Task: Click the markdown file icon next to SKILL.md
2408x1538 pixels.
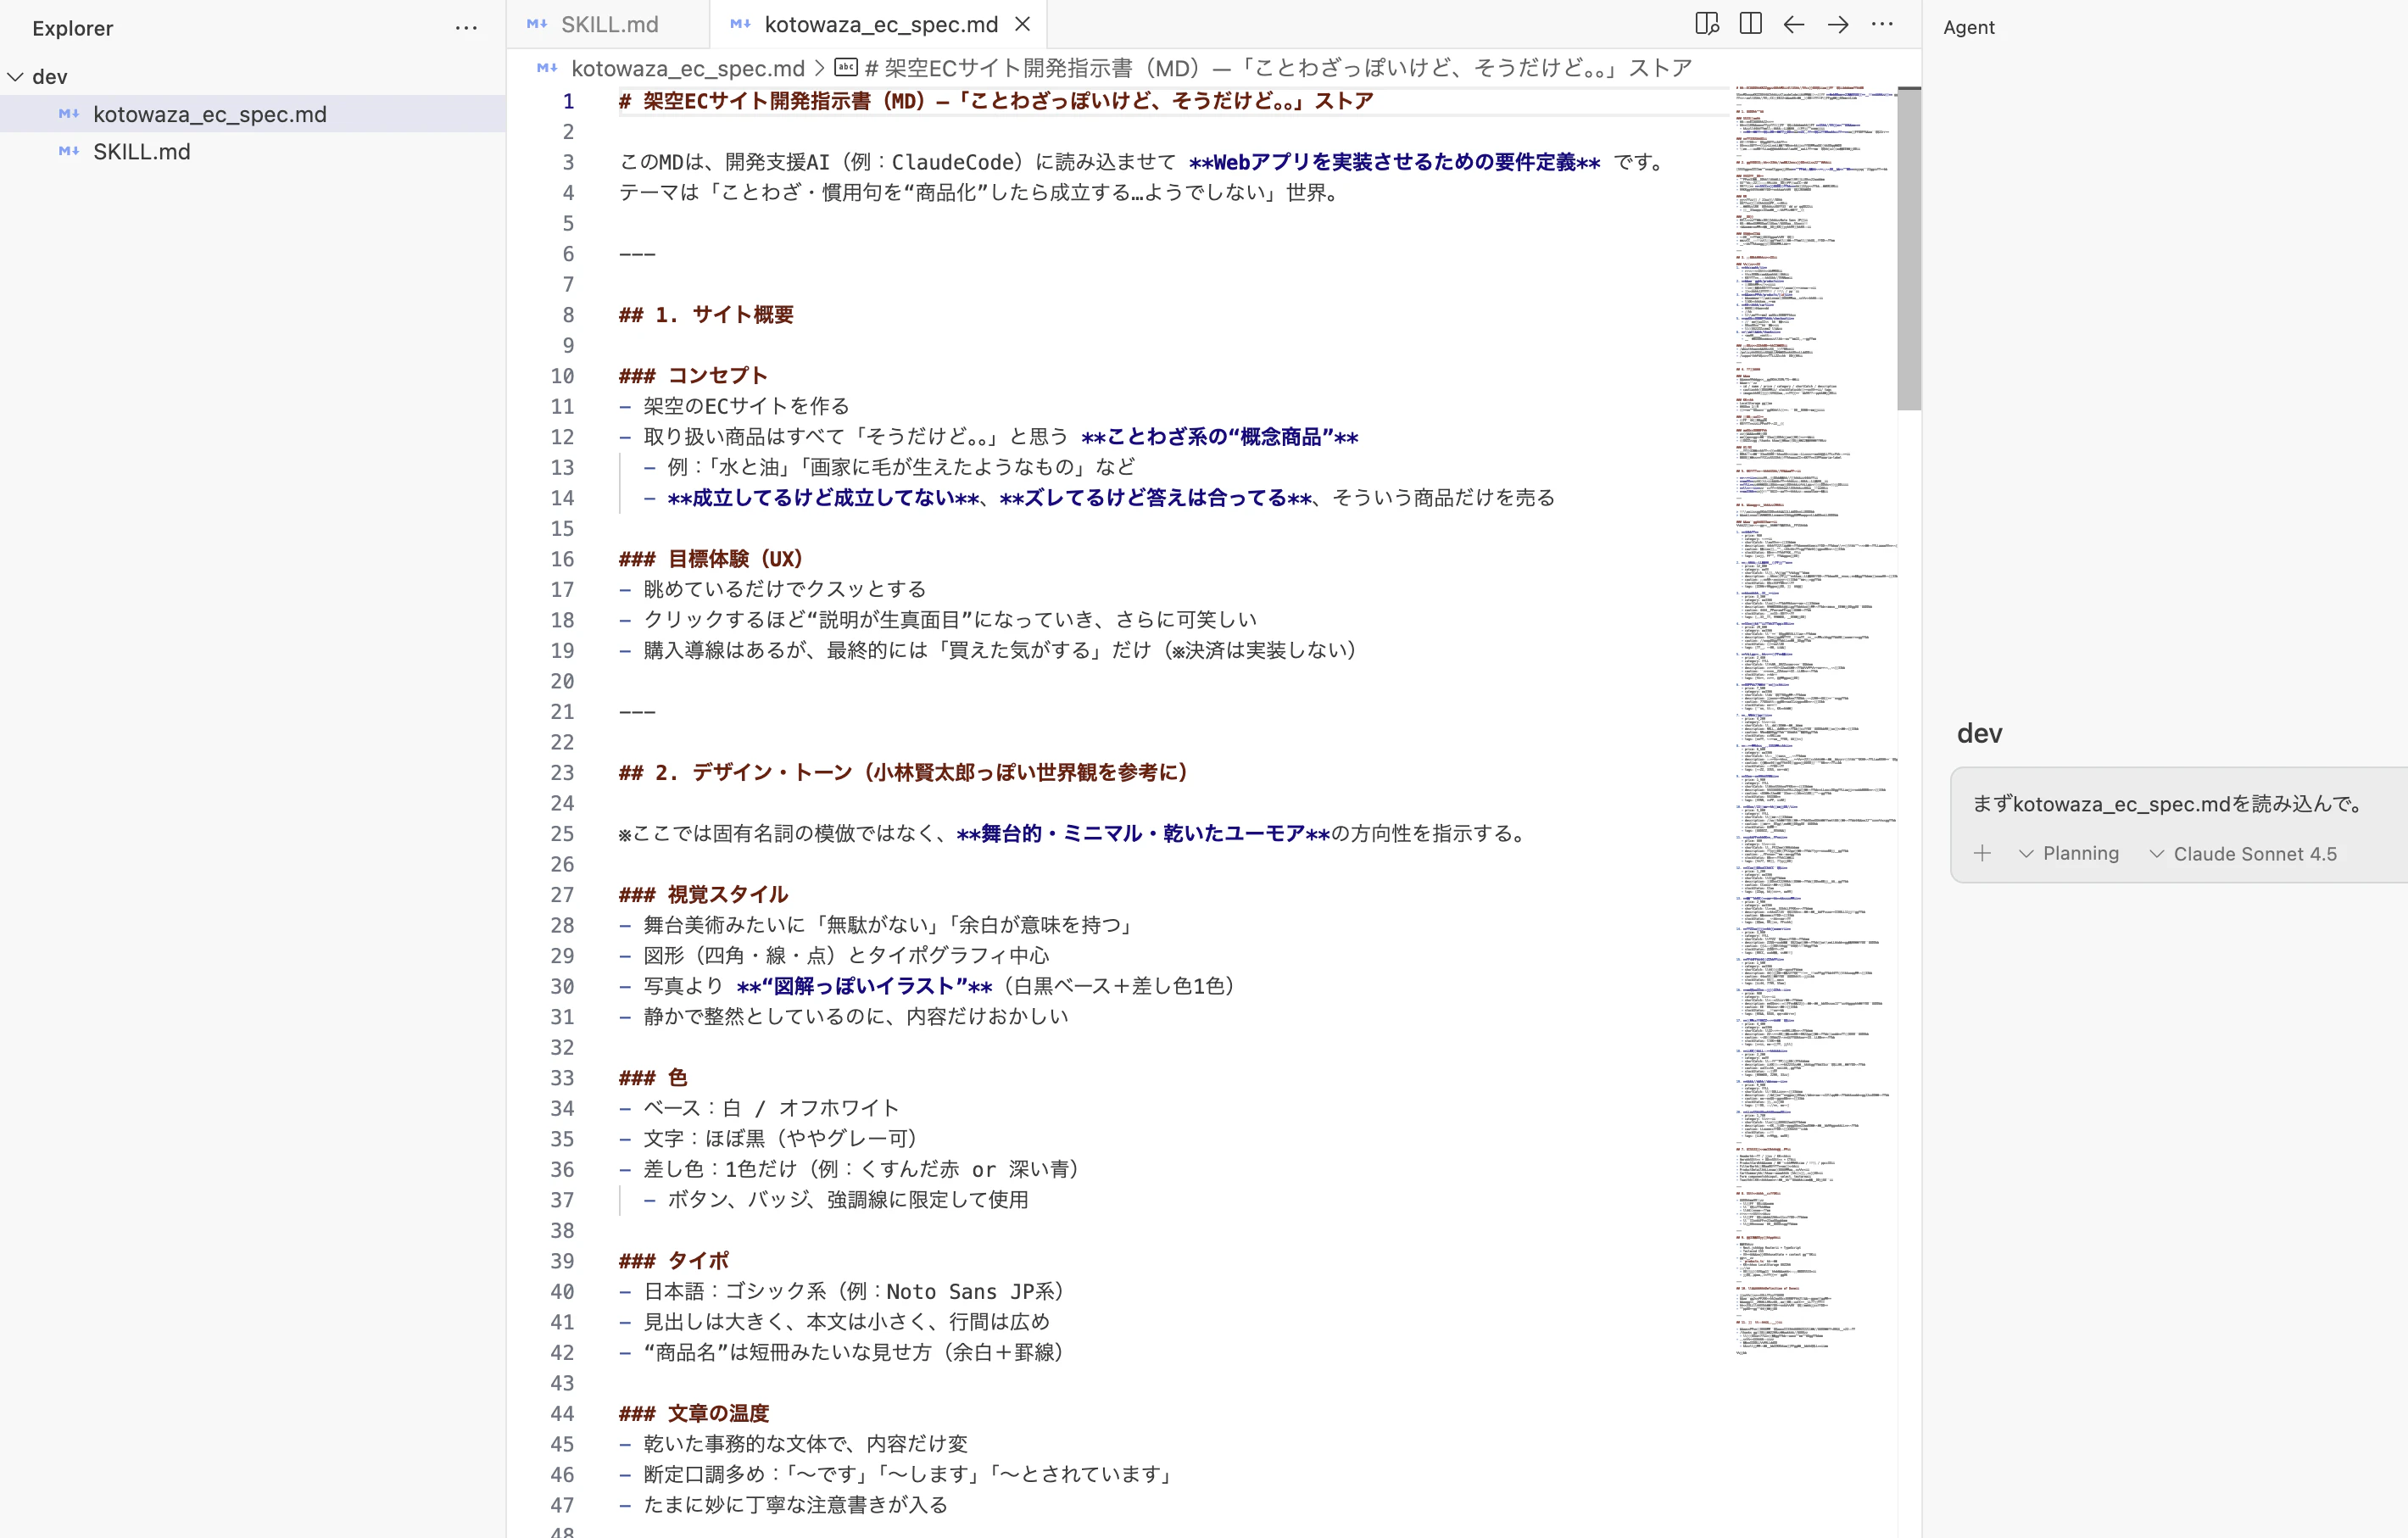Action: [68, 151]
